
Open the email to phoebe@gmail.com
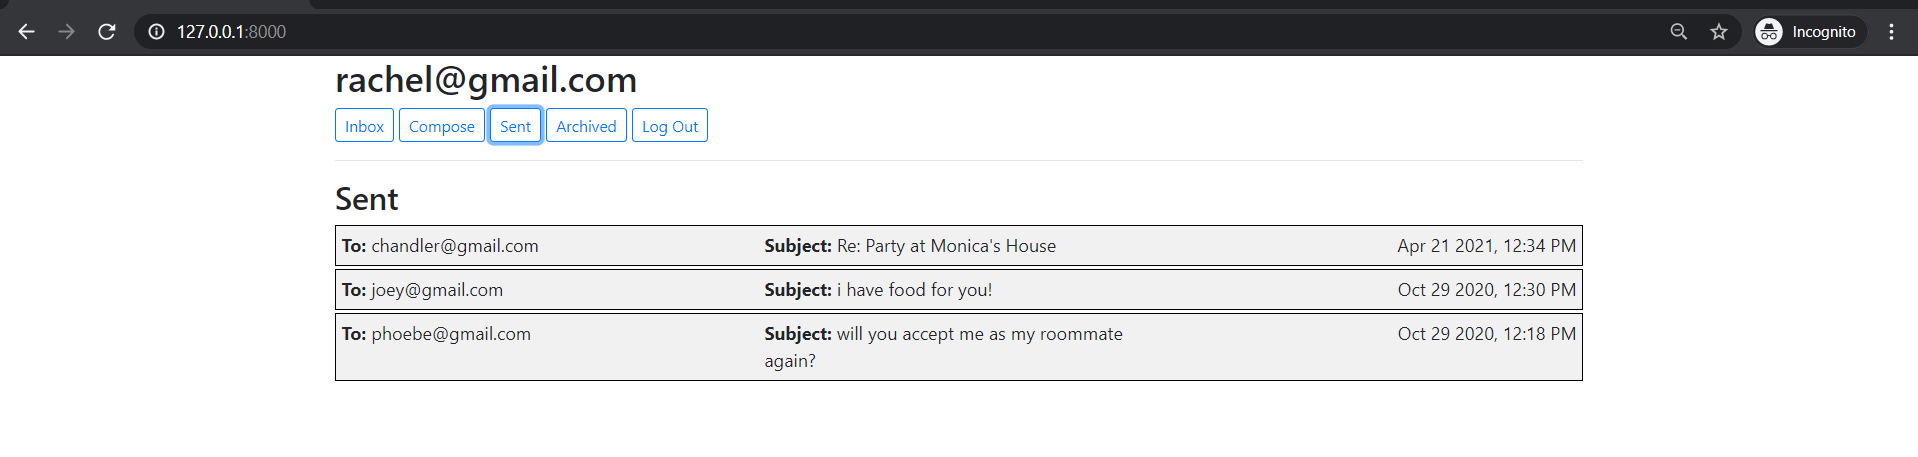[x=958, y=347]
